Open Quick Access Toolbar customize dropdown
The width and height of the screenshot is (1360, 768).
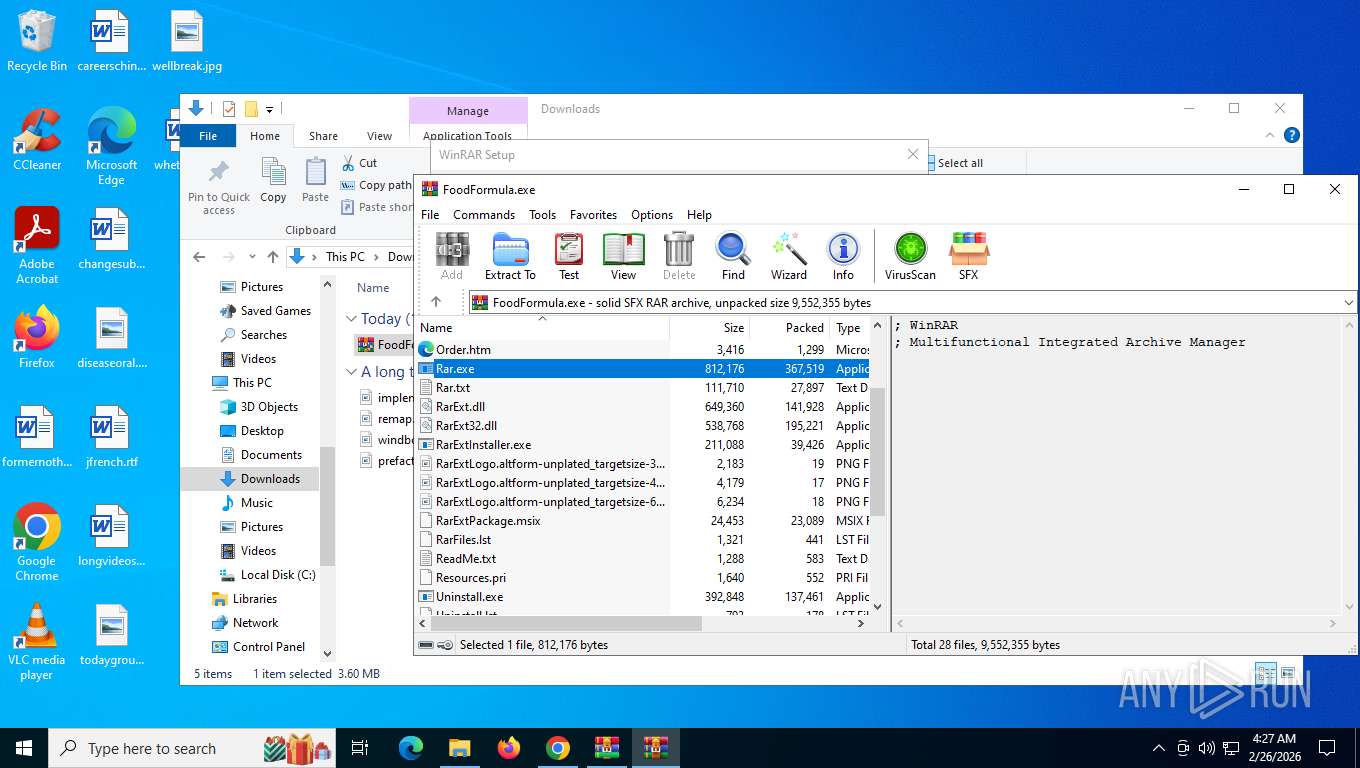click(270, 109)
